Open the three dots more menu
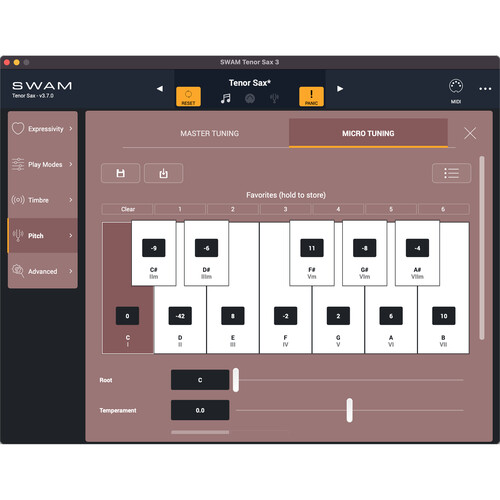 (x=485, y=89)
